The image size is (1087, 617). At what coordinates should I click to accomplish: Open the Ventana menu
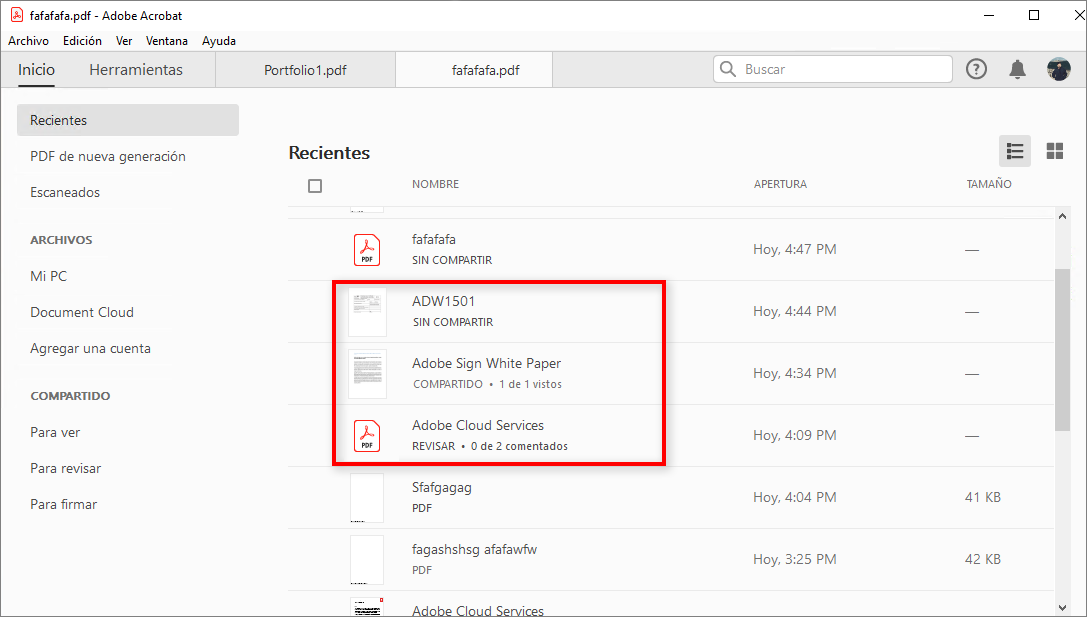click(166, 41)
